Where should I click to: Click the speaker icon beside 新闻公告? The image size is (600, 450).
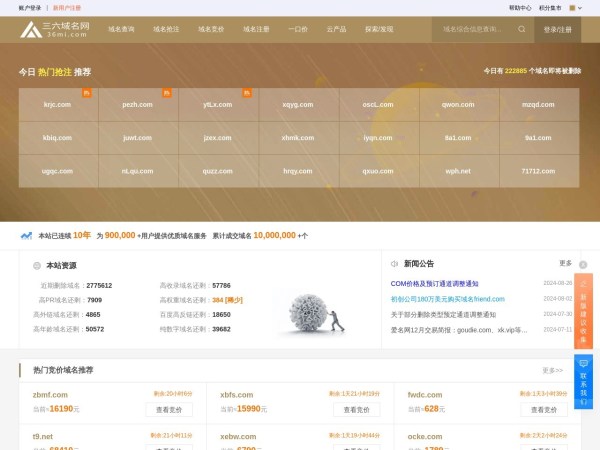(394, 264)
